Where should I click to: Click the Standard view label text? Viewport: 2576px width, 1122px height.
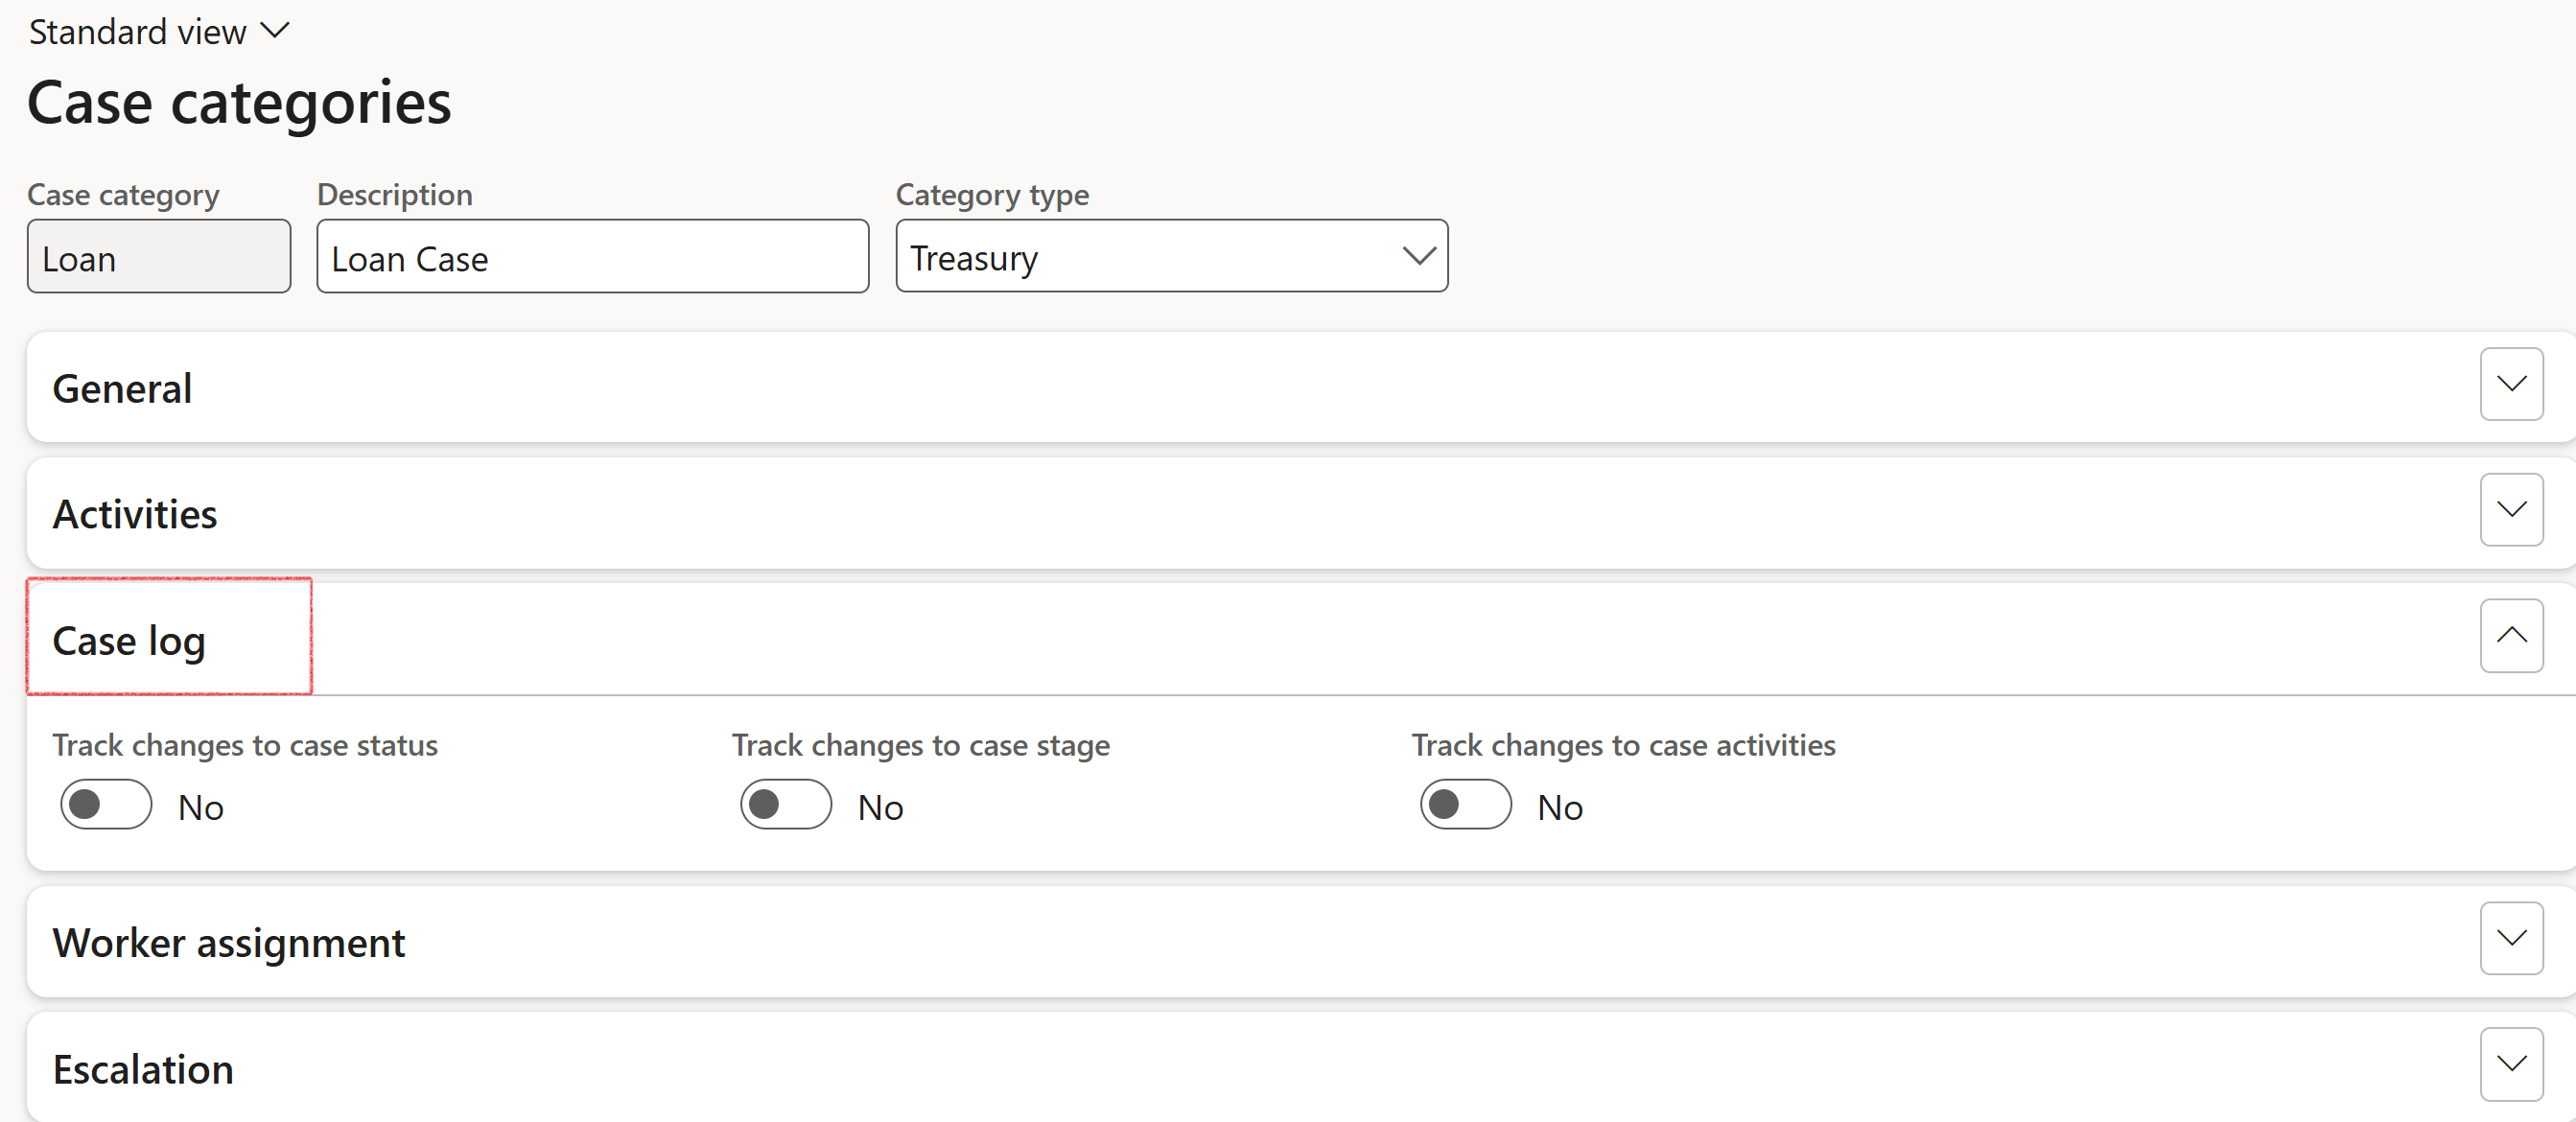coord(138,32)
